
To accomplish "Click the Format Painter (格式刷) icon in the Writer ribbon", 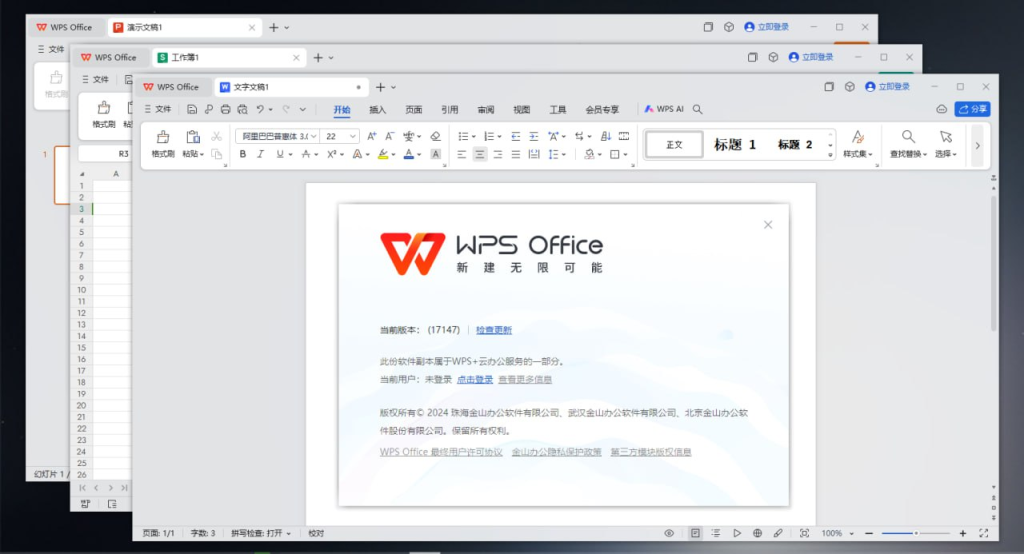I will coord(163,137).
